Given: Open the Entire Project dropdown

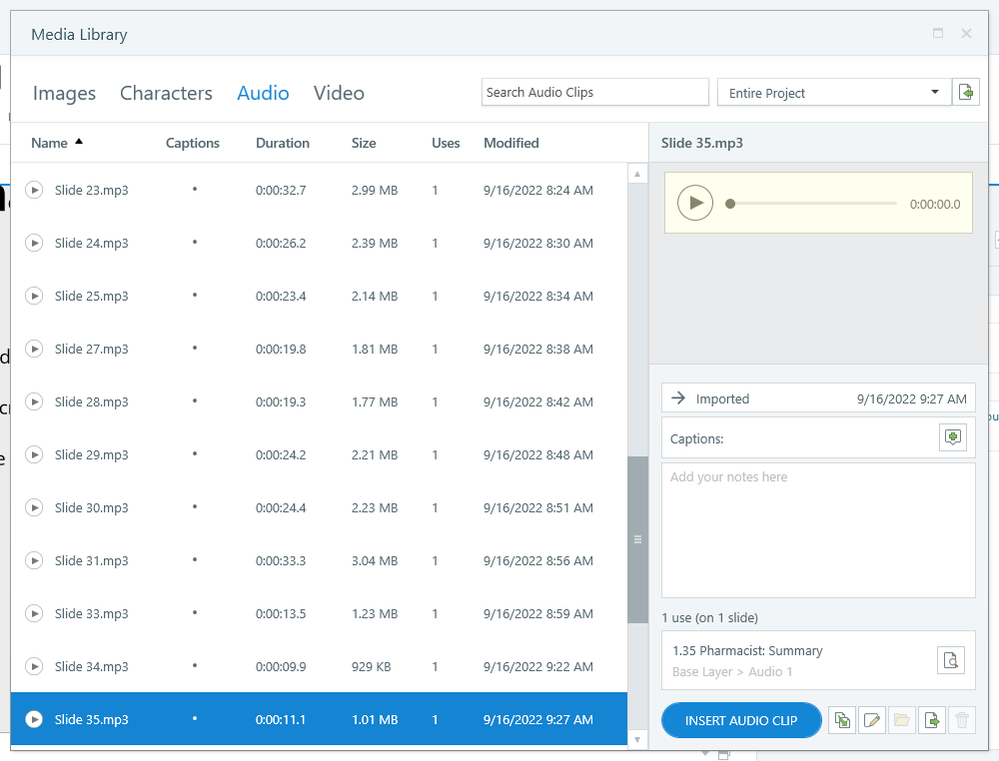Looking at the screenshot, I should 834,92.
